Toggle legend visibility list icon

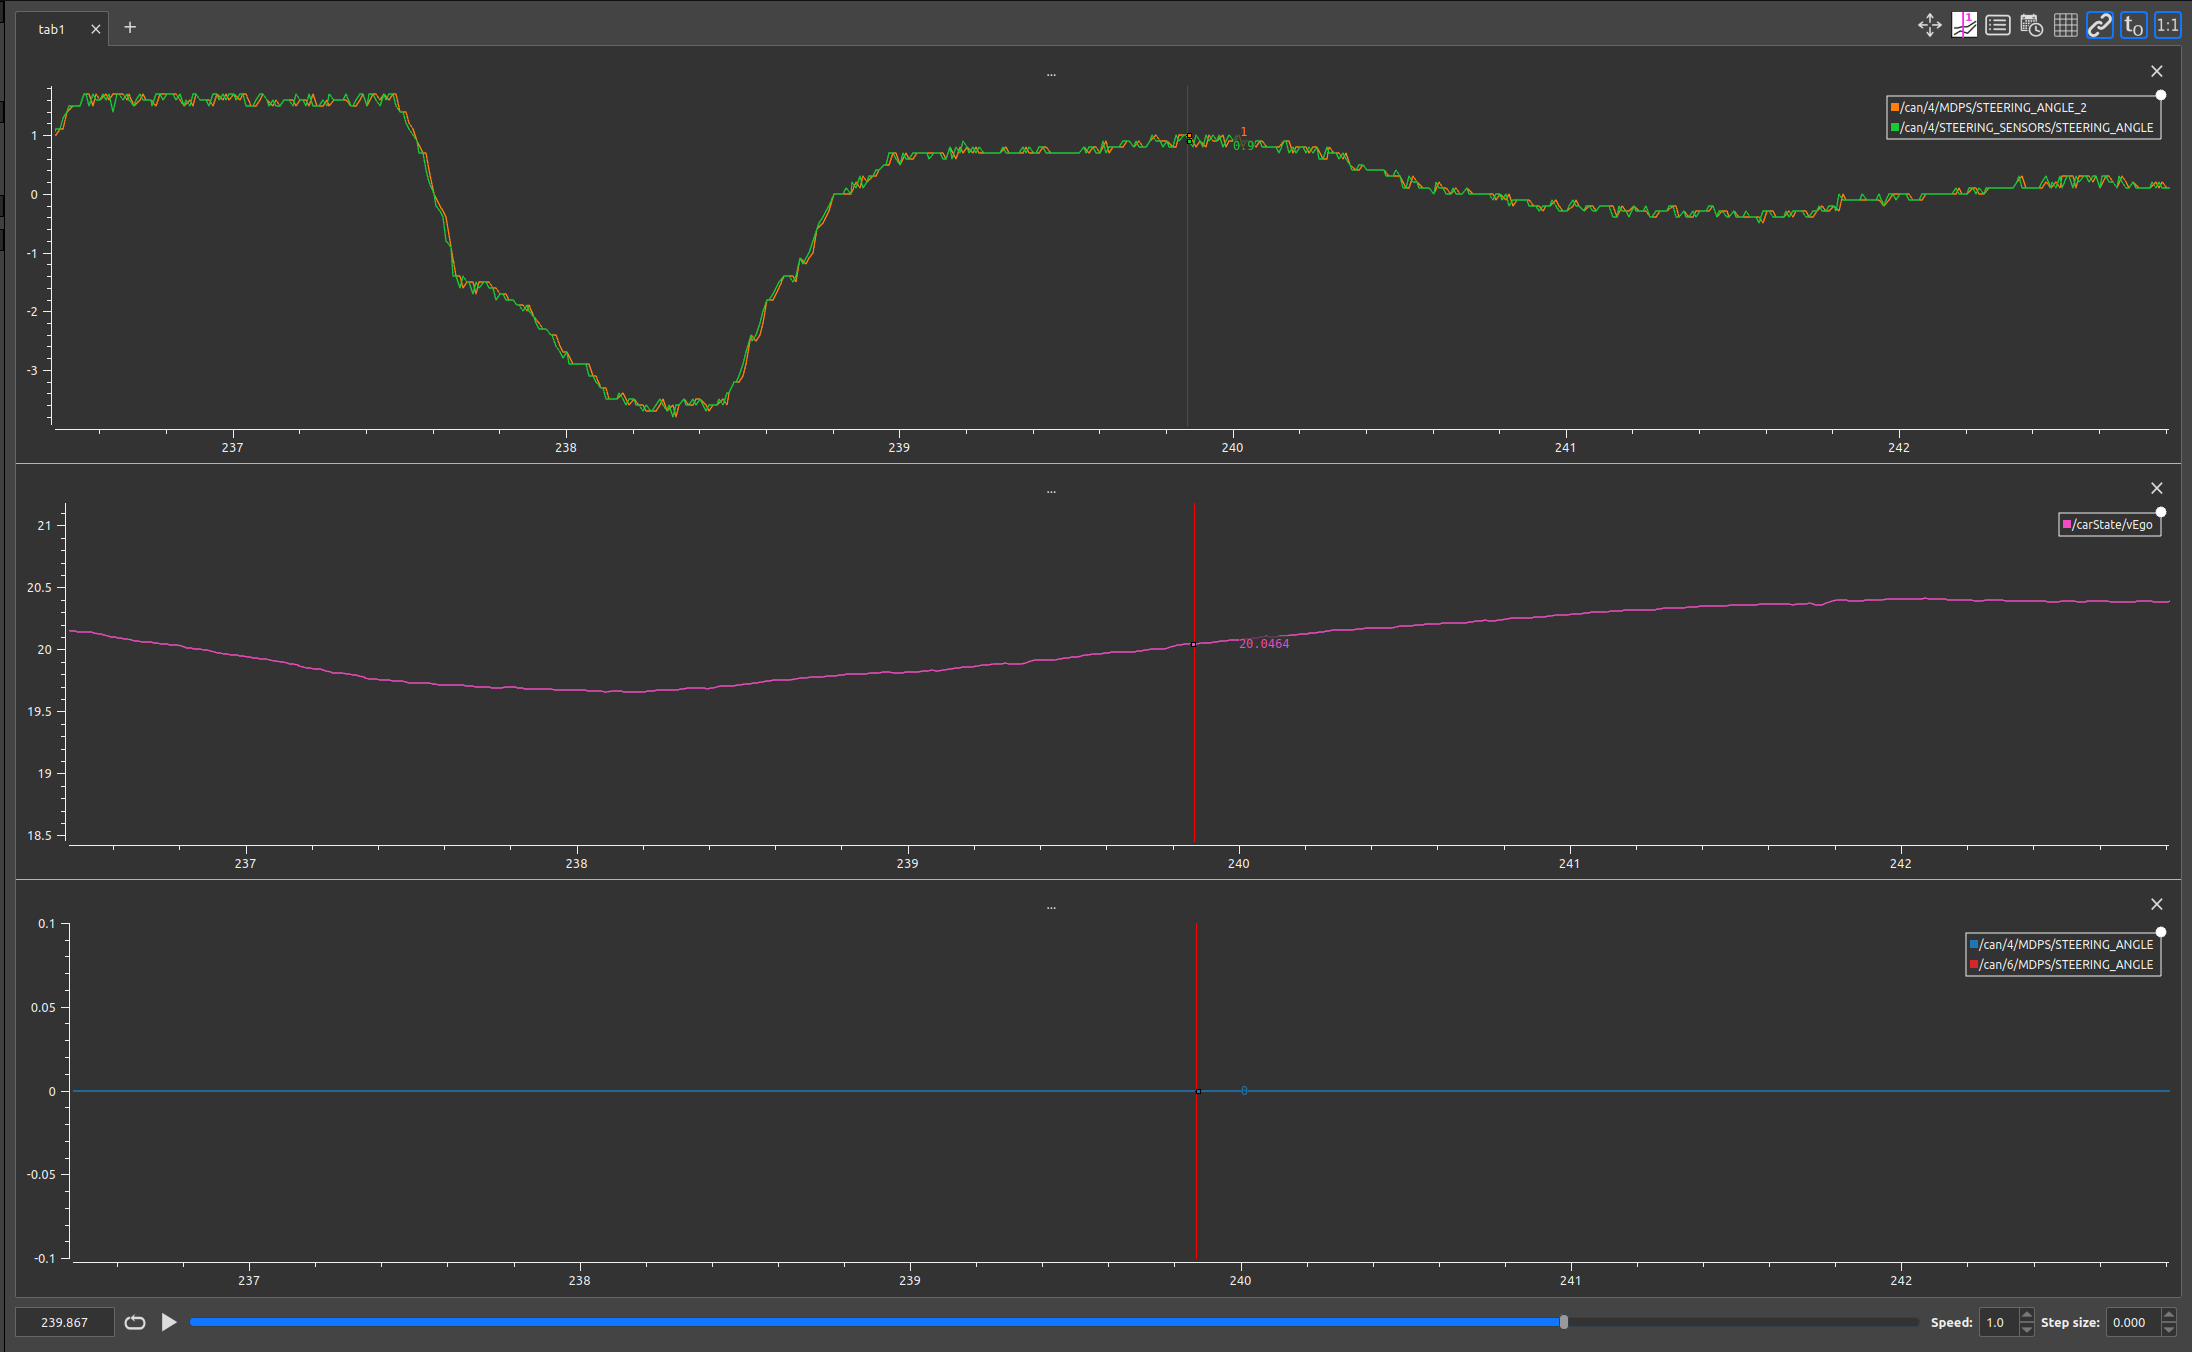[x=1998, y=26]
